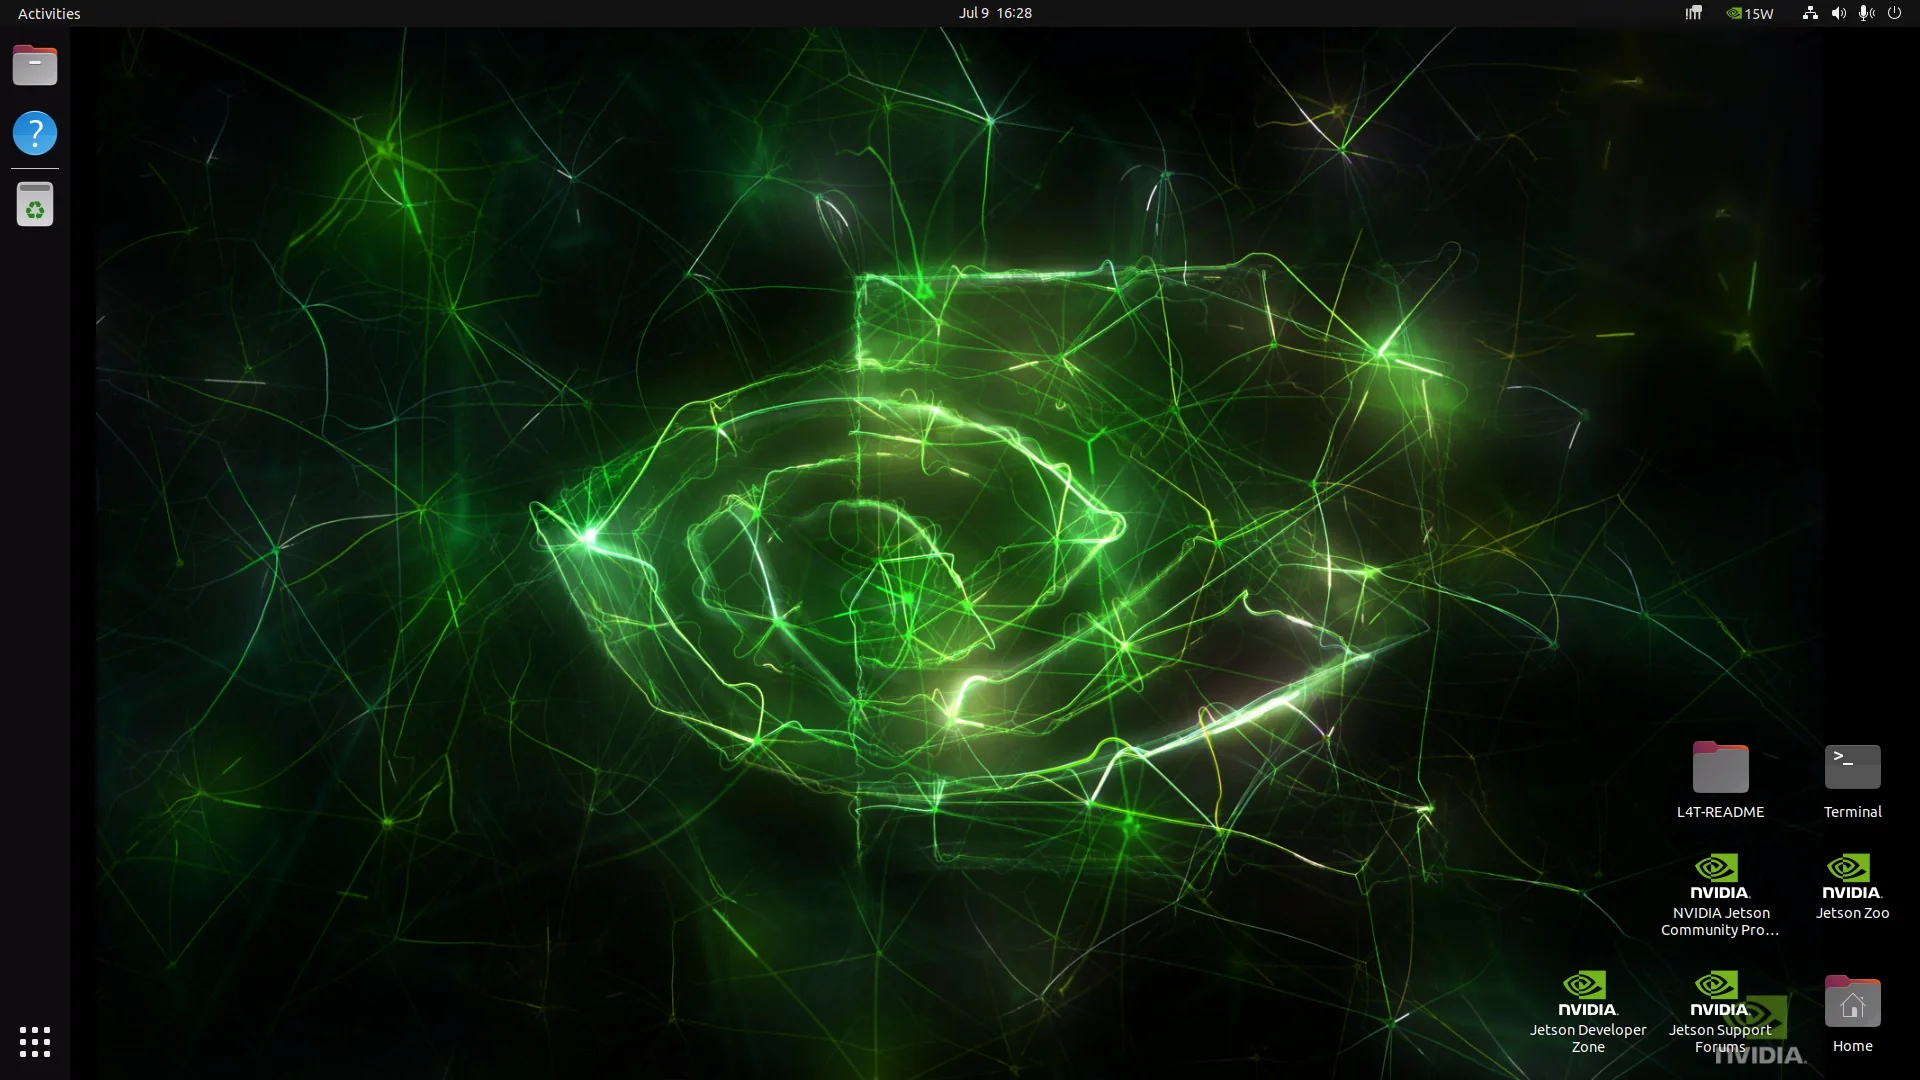Select the L4T-README folder on desktop
Screen dimensions: 1920x1080
tap(1720, 780)
